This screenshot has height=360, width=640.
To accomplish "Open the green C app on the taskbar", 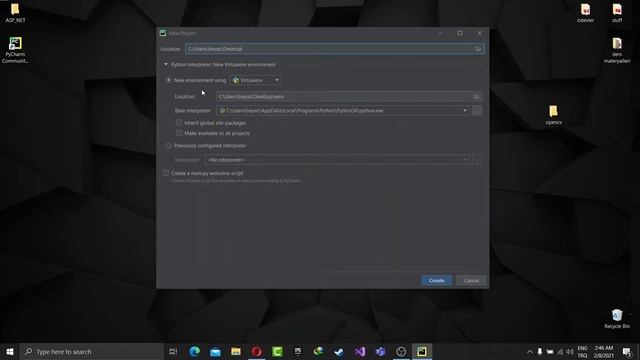I will pyautogui.click(x=277, y=351).
